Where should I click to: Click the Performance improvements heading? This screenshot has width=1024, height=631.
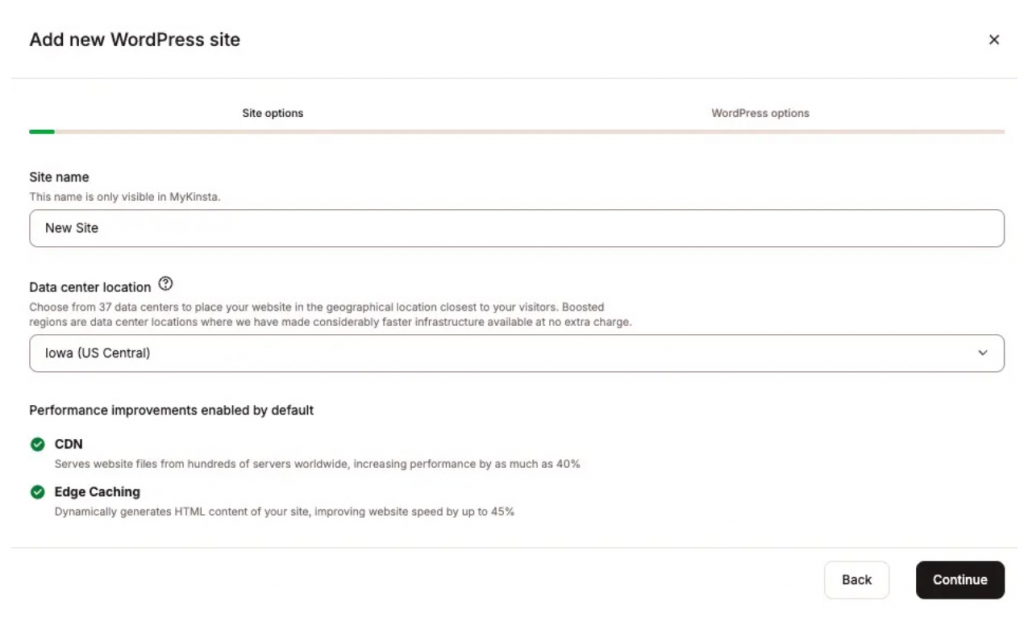pos(171,410)
